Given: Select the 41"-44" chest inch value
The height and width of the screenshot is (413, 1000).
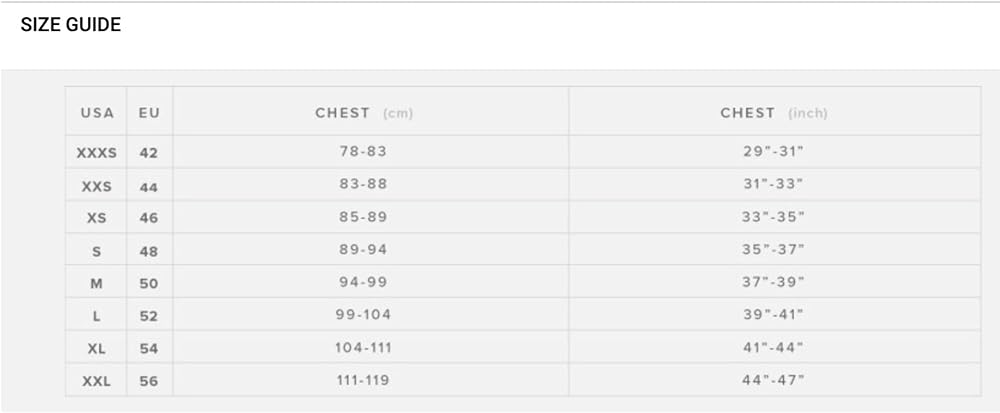Looking at the screenshot, I should [773, 348].
